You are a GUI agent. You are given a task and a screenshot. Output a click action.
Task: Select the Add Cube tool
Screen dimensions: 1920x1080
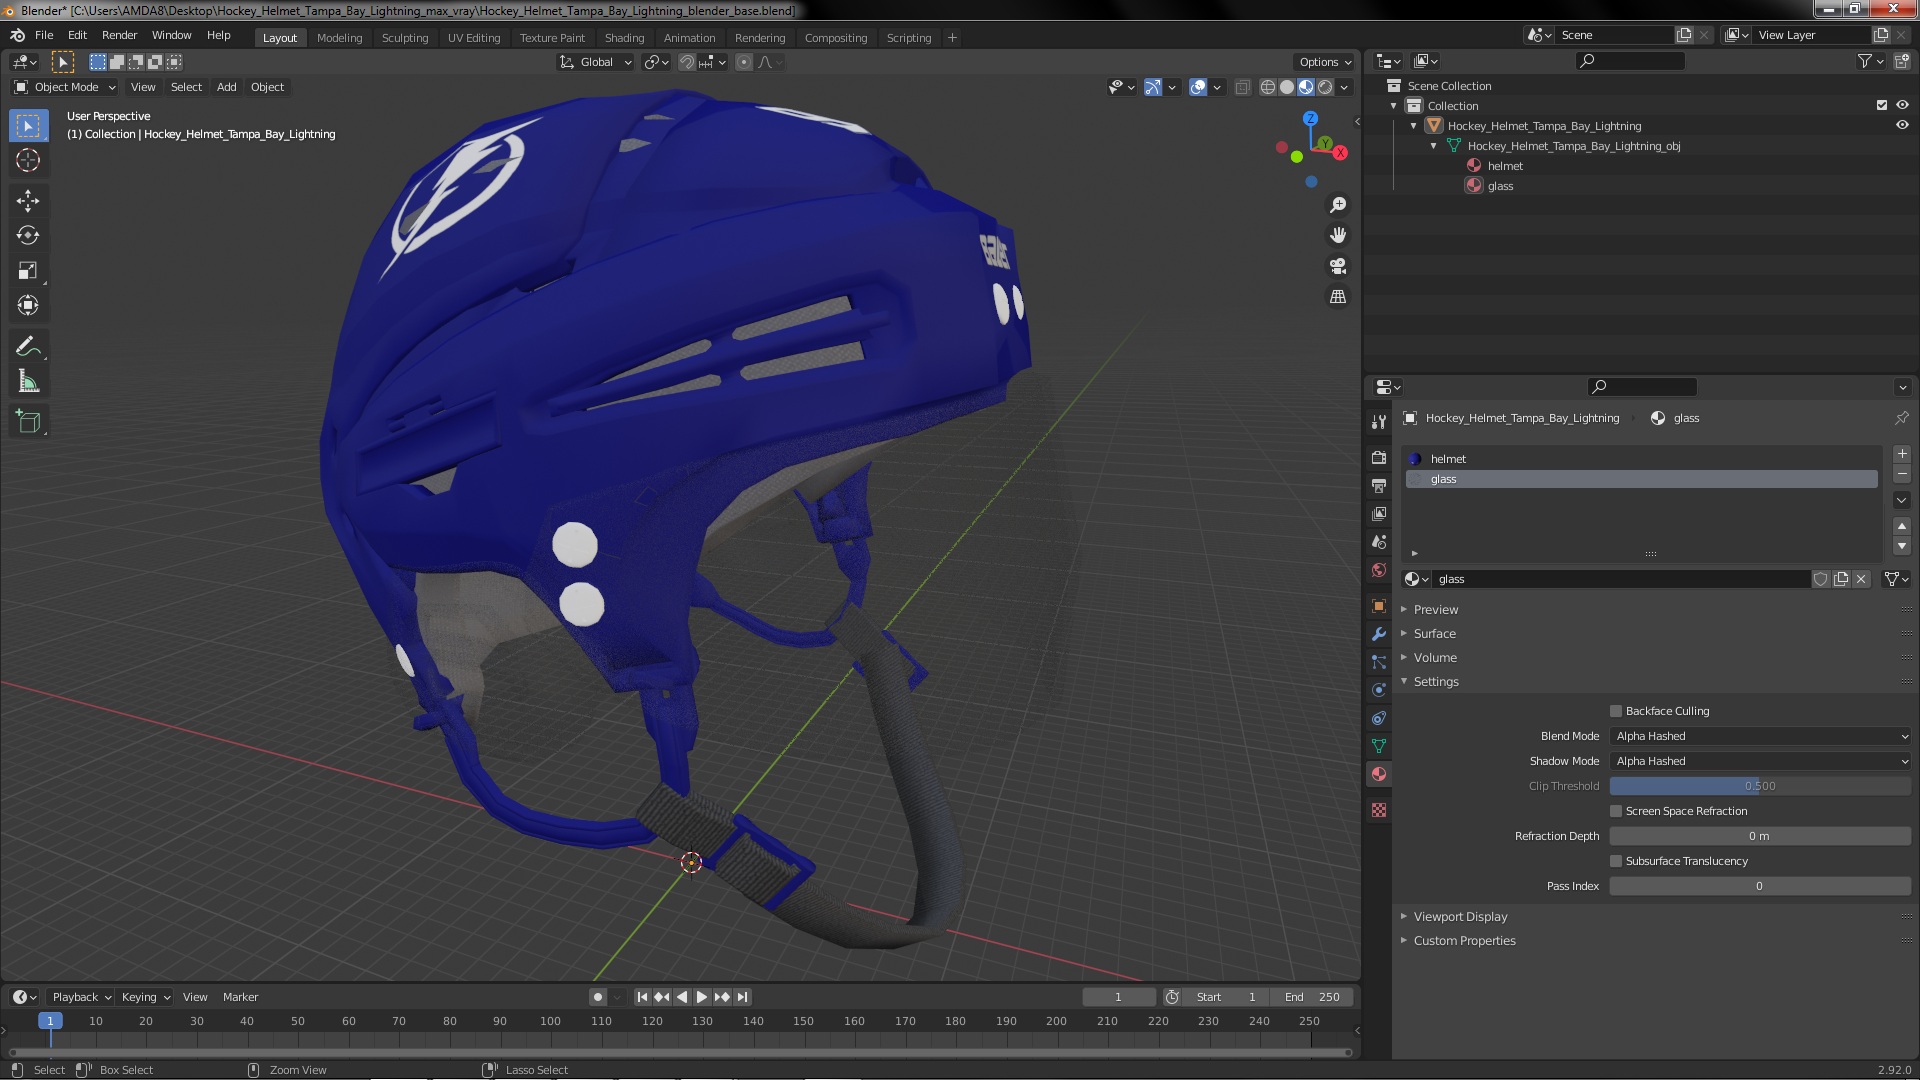click(x=28, y=422)
